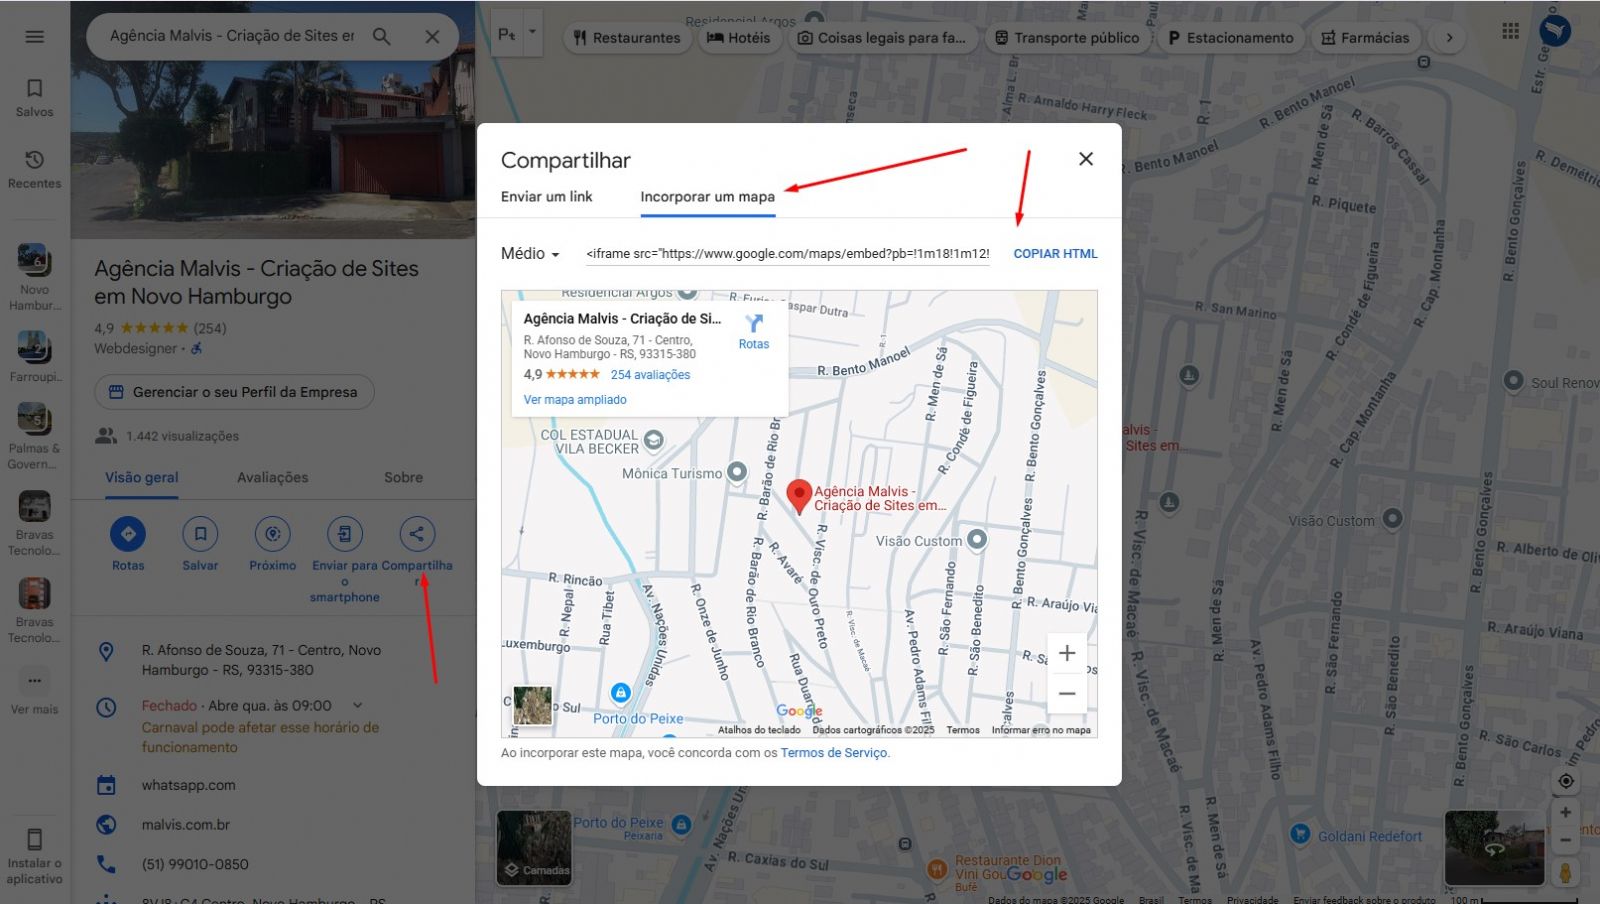Image resolution: width=1600 pixels, height=904 pixels.
Task: Toggle satellite thumbnail in embed preview
Action: pyautogui.click(x=532, y=705)
